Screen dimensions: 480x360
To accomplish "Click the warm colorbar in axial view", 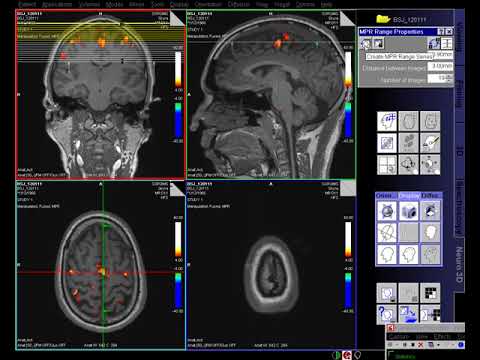I will (x=178, y=239).
